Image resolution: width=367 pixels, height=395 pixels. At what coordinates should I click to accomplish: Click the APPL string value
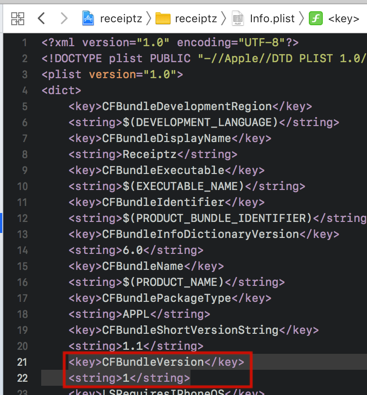pyautogui.click(x=136, y=314)
